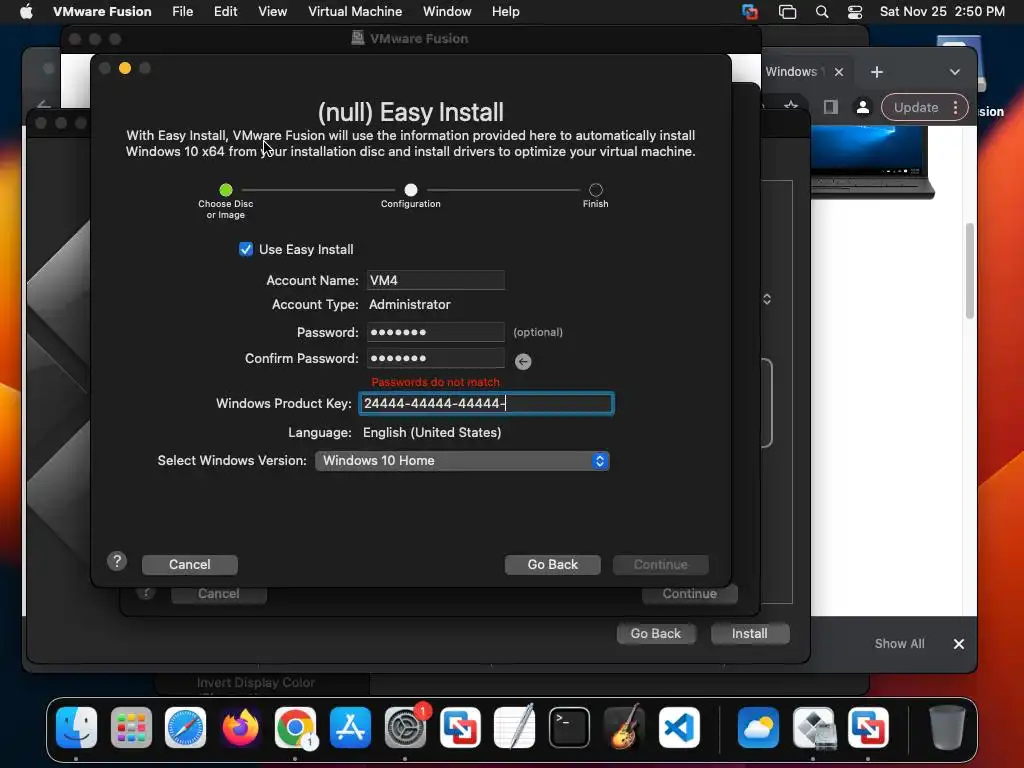Click the Stage Manager windows icon in menu bar

tap(788, 12)
